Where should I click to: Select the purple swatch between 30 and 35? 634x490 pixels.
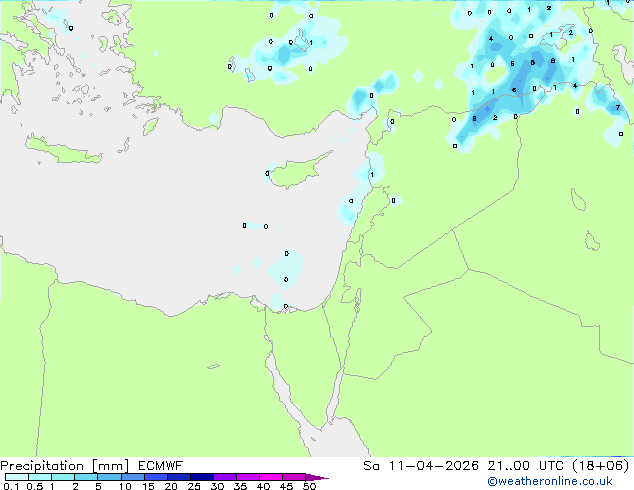point(224,477)
